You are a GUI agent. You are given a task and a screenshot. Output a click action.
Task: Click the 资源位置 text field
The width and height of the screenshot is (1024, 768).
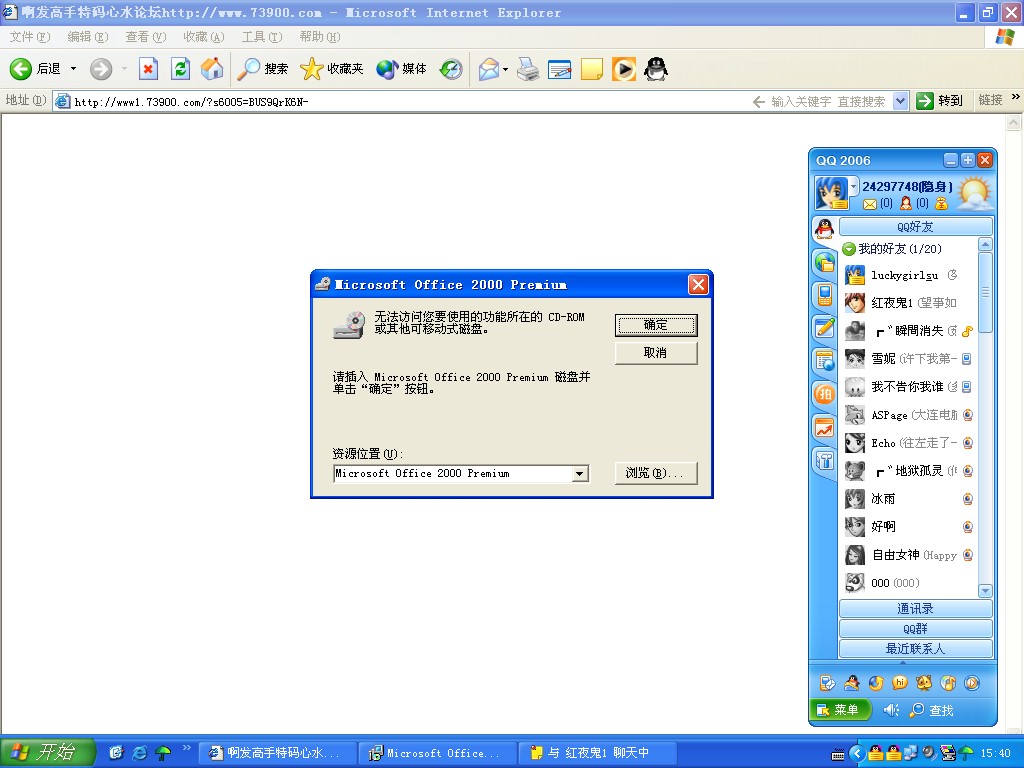[452, 473]
